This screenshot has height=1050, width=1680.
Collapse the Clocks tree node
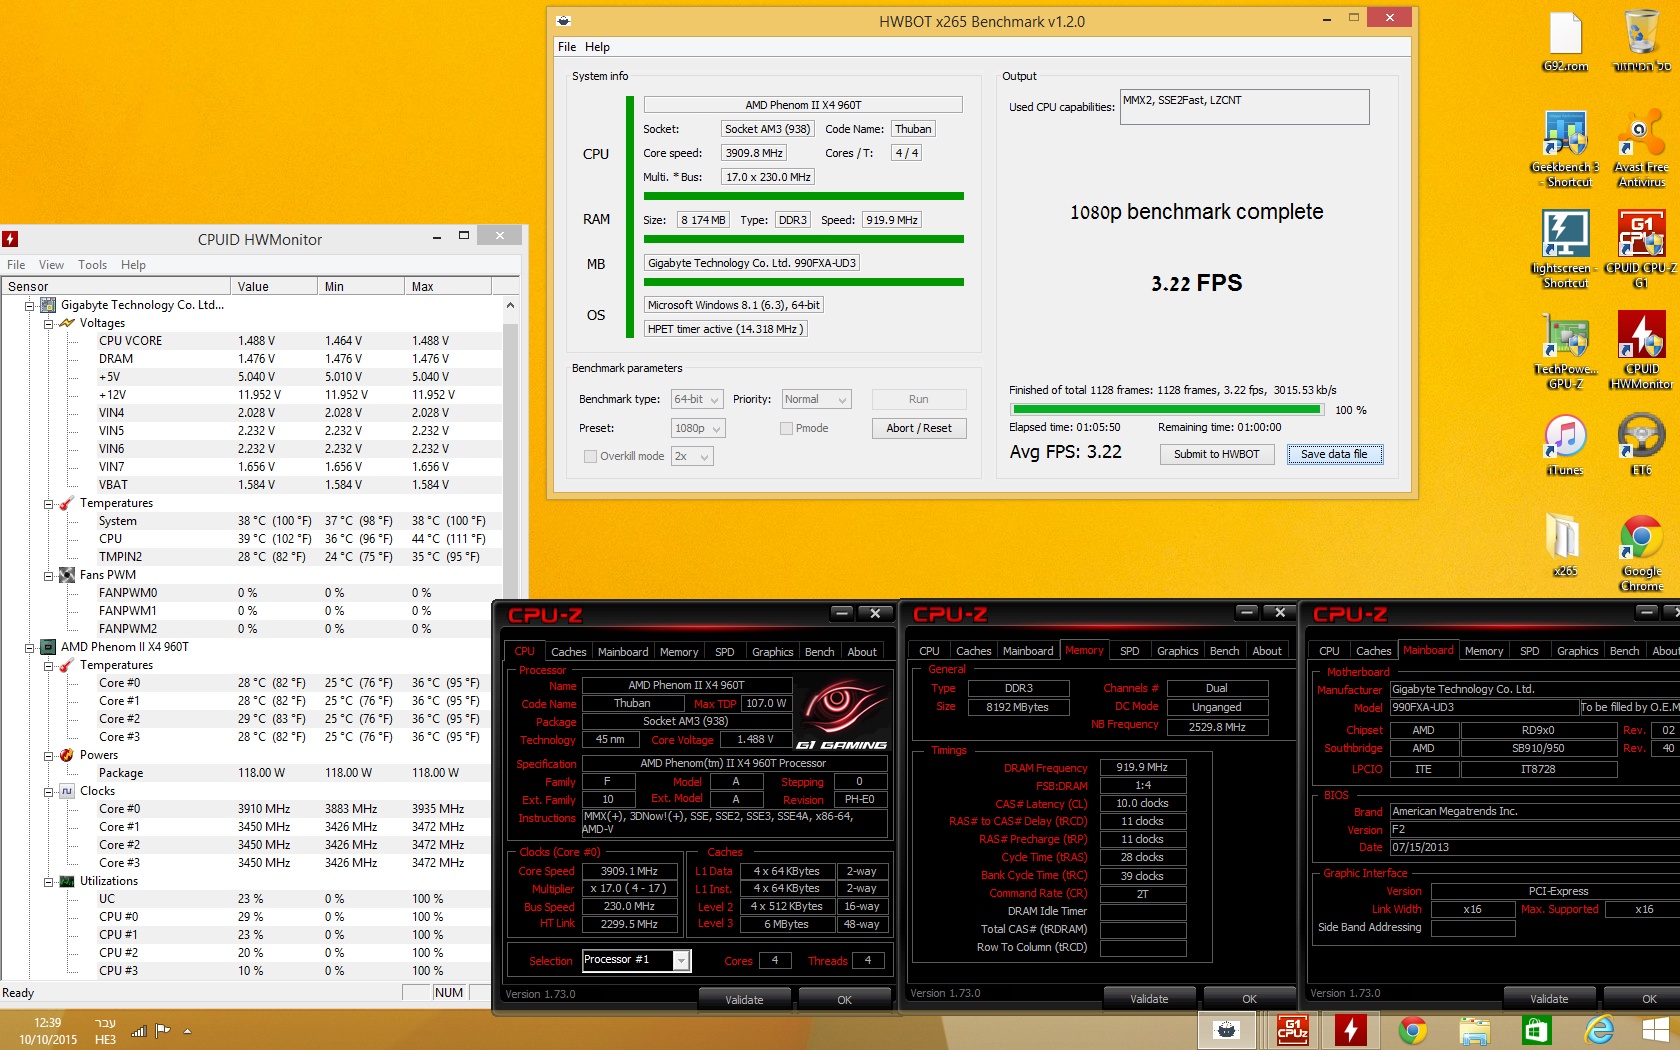(48, 791)
